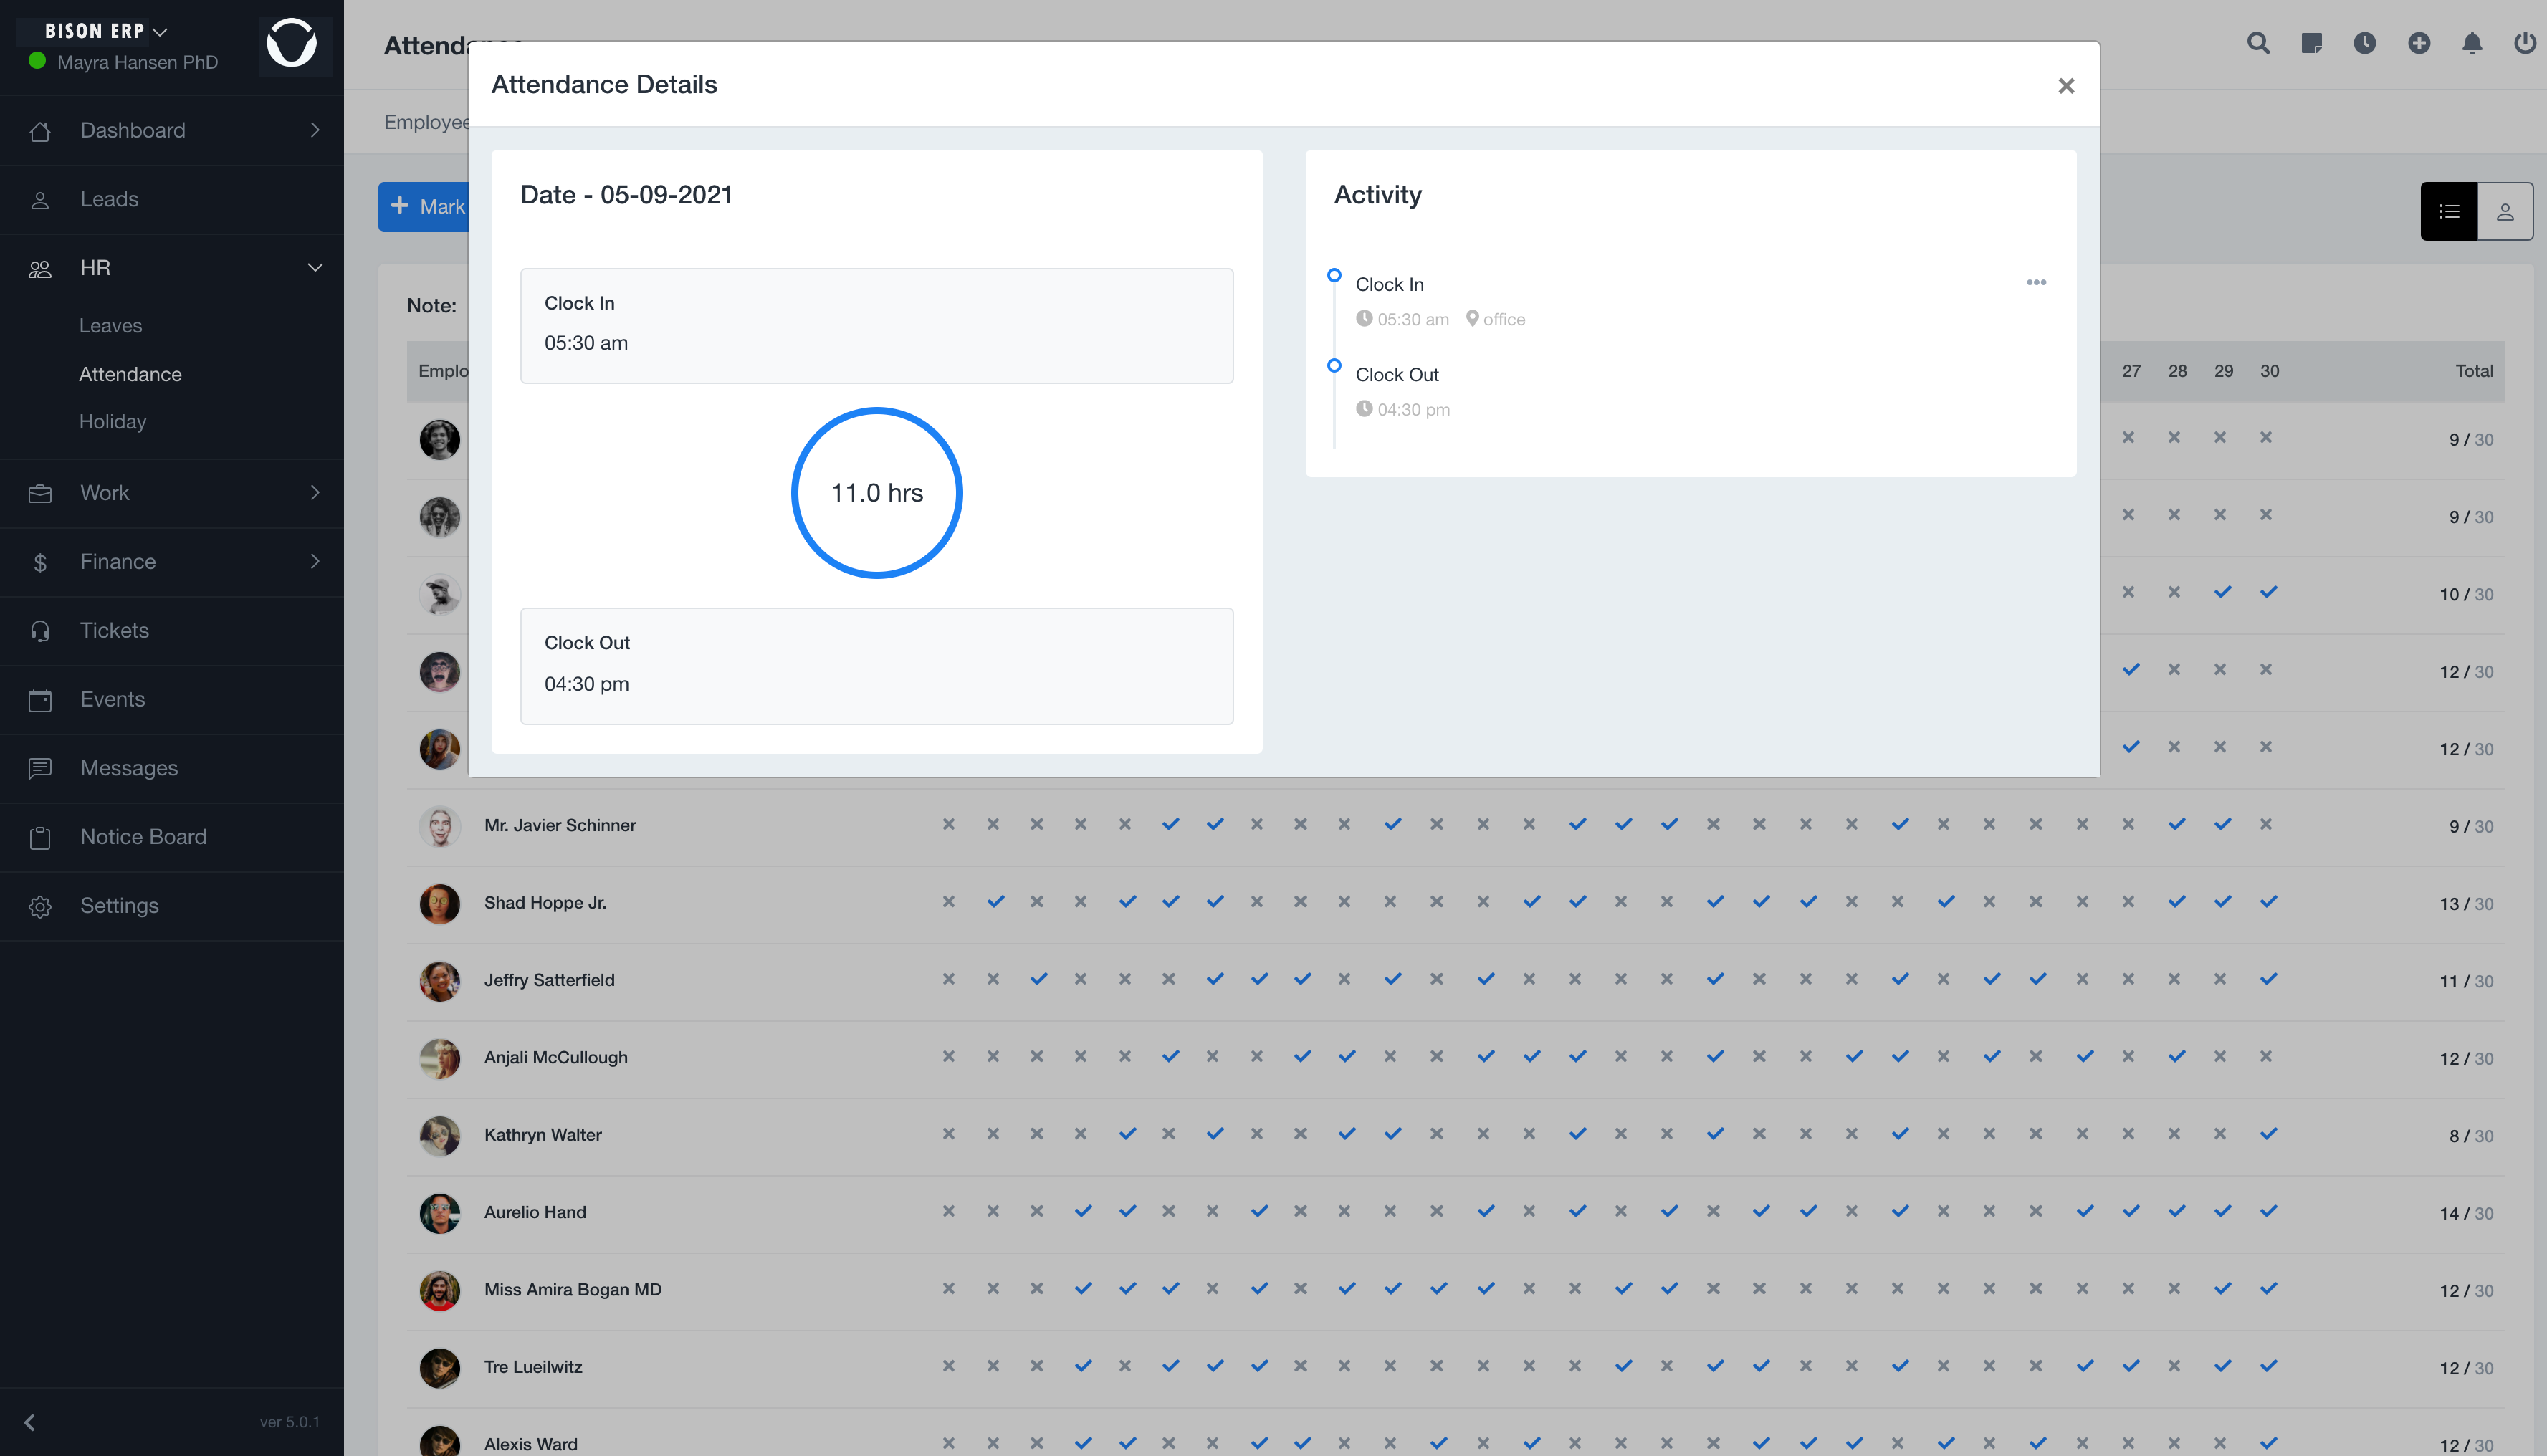Toggle Shad Hoppe Jr.'s day 1 attendance checkmark

coord(949,901)
